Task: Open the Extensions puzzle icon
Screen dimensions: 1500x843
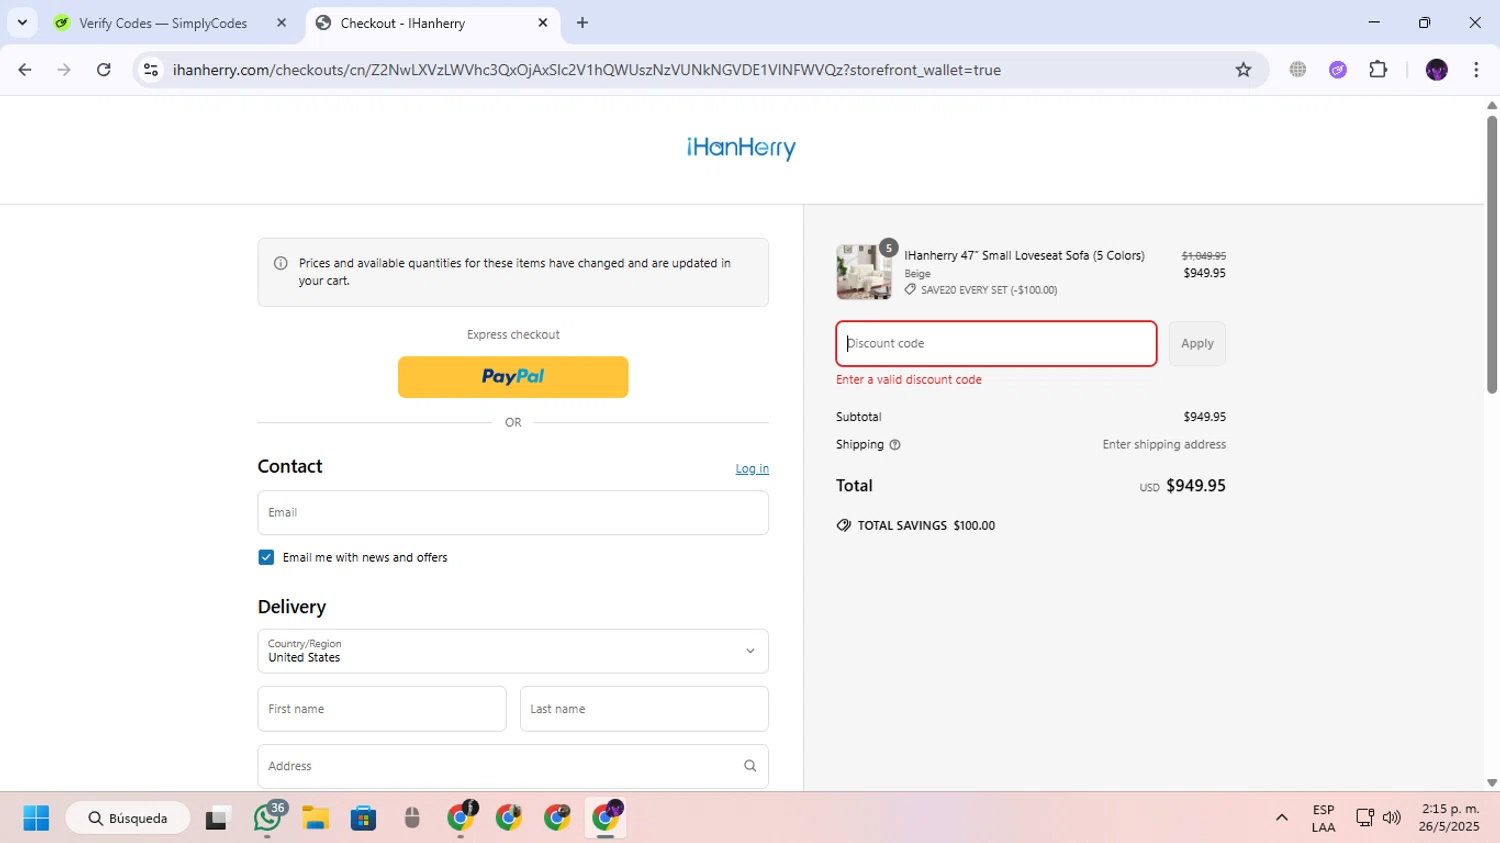Action: click(x=1378, y=70)
